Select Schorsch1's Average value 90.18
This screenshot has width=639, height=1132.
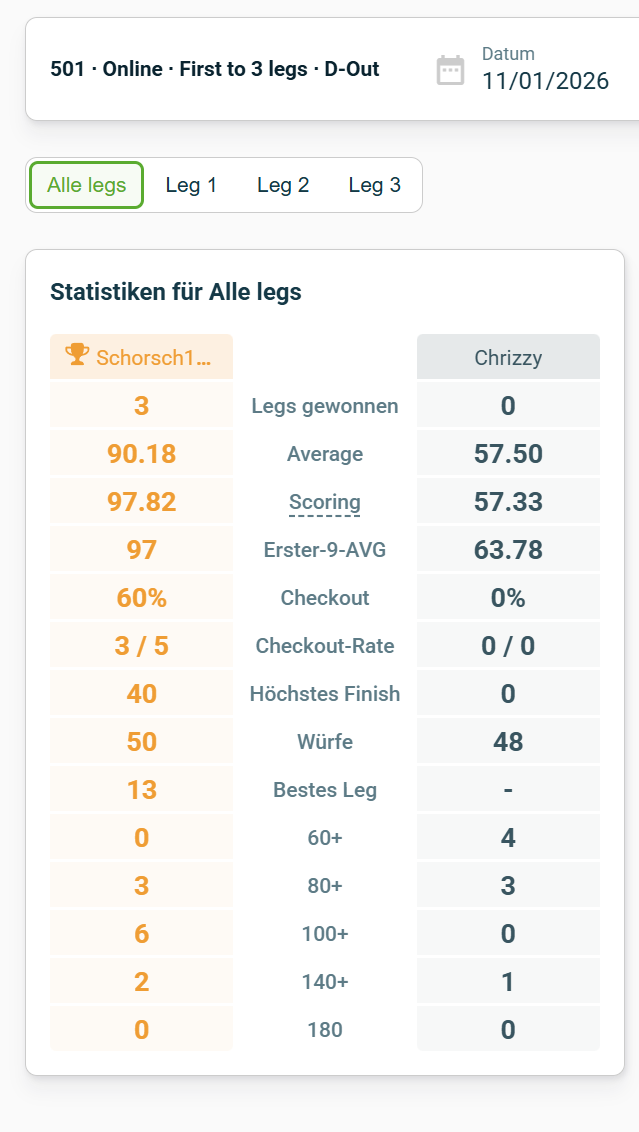(x=140, y=453)
